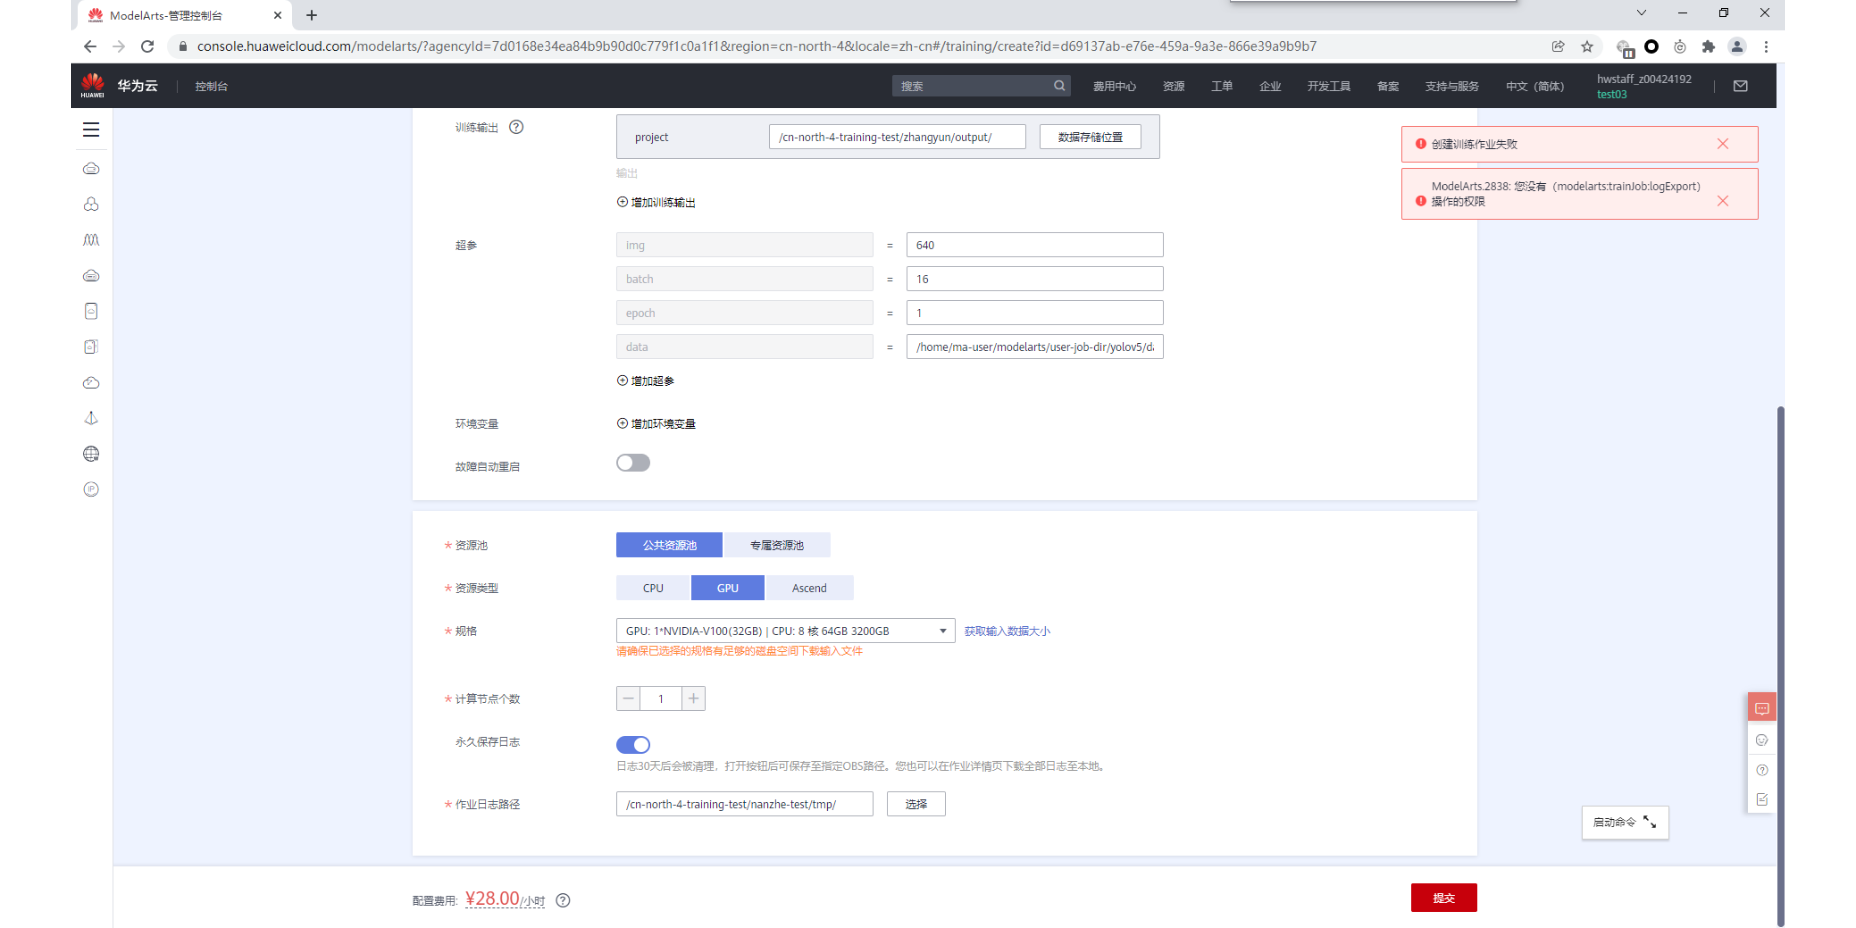
Task: Click help icon next to 配置费用
Action: click(563, 900)
